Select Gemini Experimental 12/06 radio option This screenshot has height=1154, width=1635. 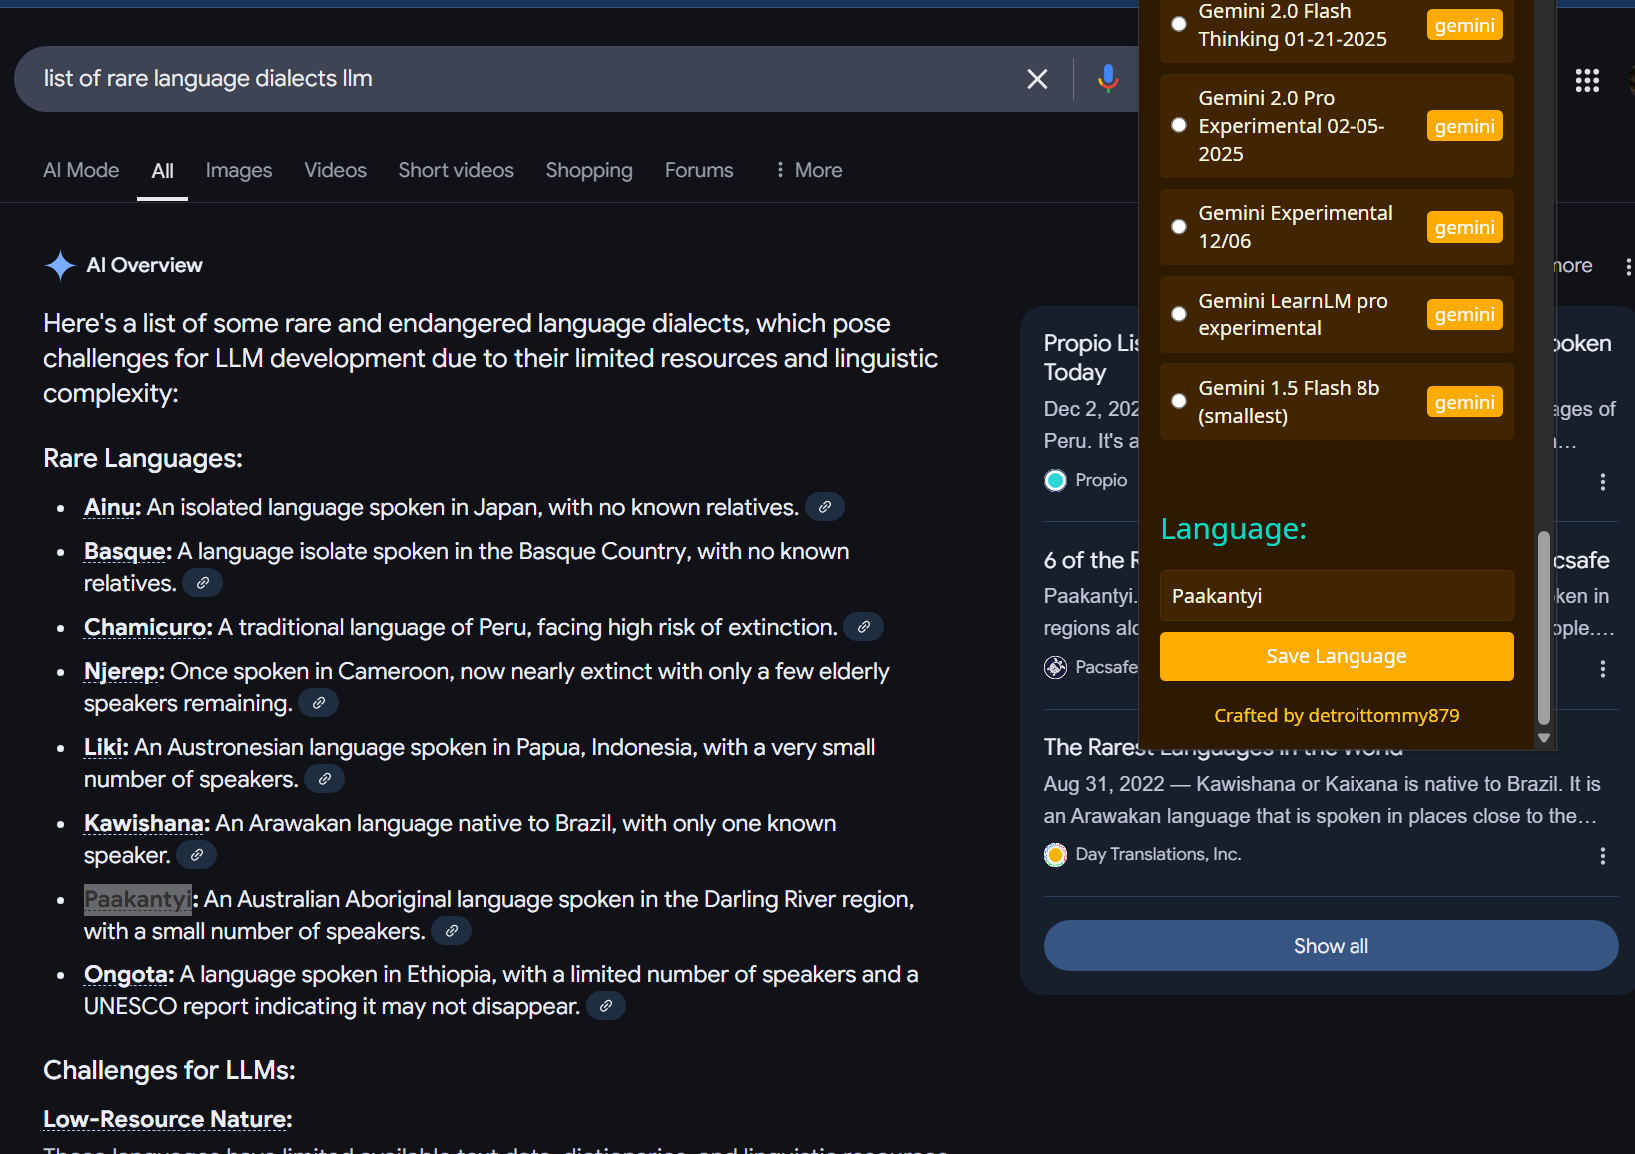1179,227
